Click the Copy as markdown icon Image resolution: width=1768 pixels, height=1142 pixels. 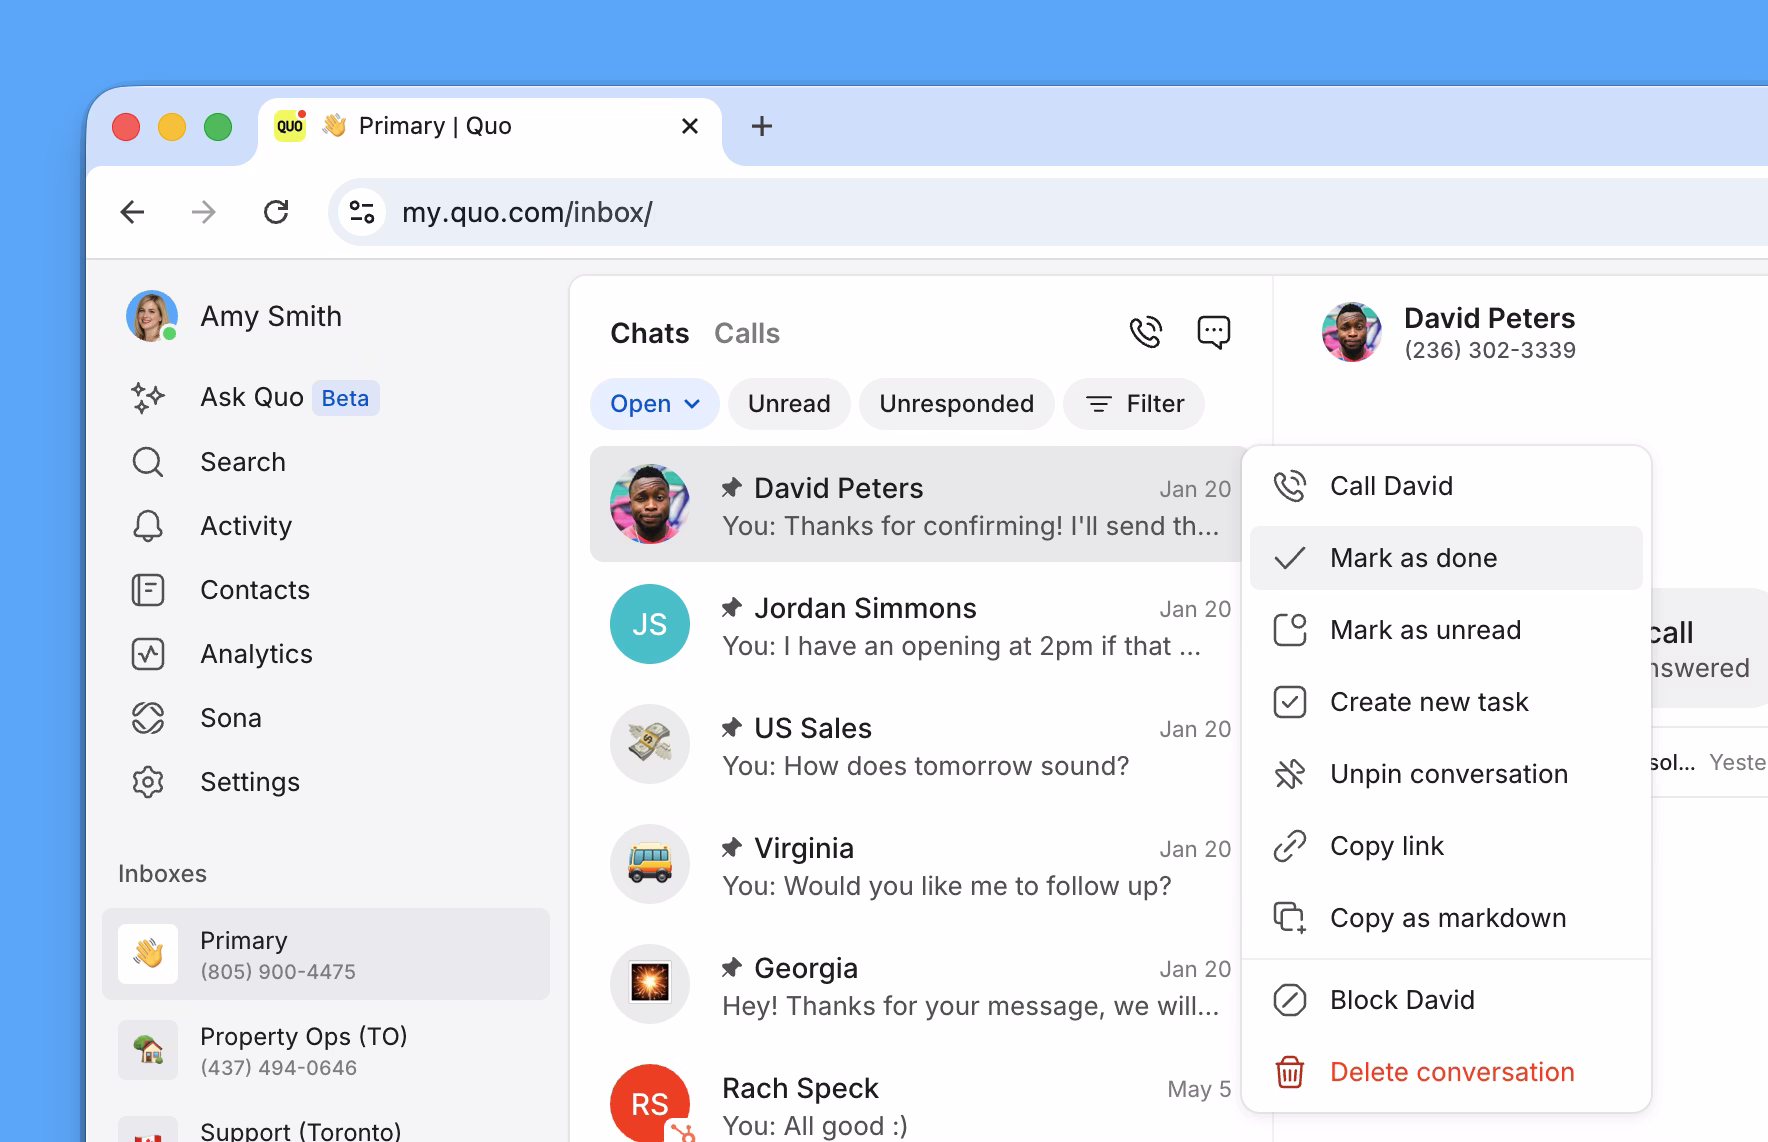(x=1290, y=918)
